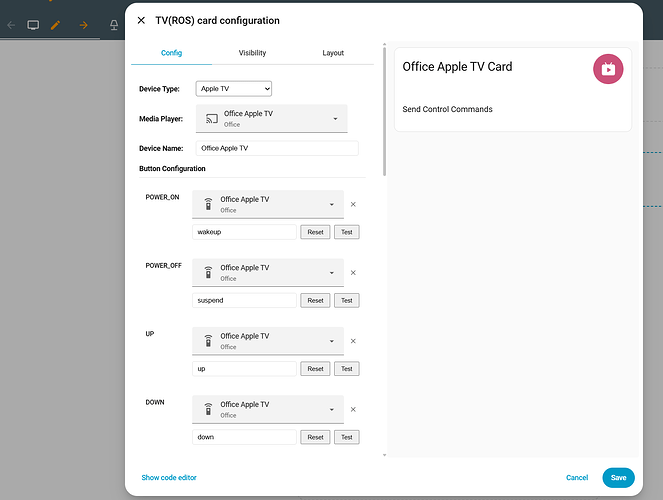This screenshot has height=500, width=663.
Task: Click the Office Apple TV Card title
Action: tap(457, 67)
